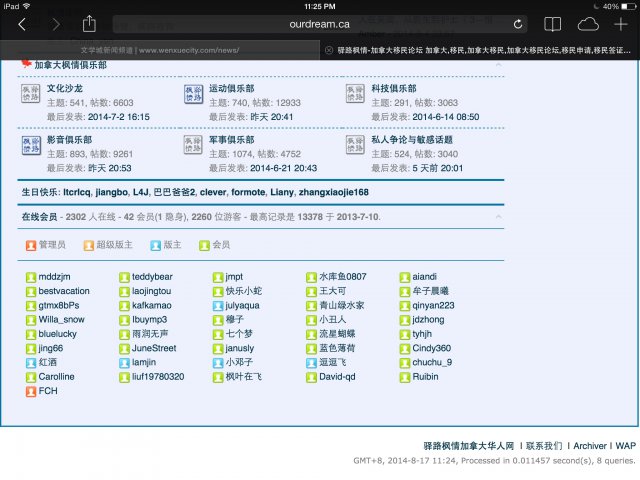Collapse the 在线会员 online members section

(x=498, y=216)
